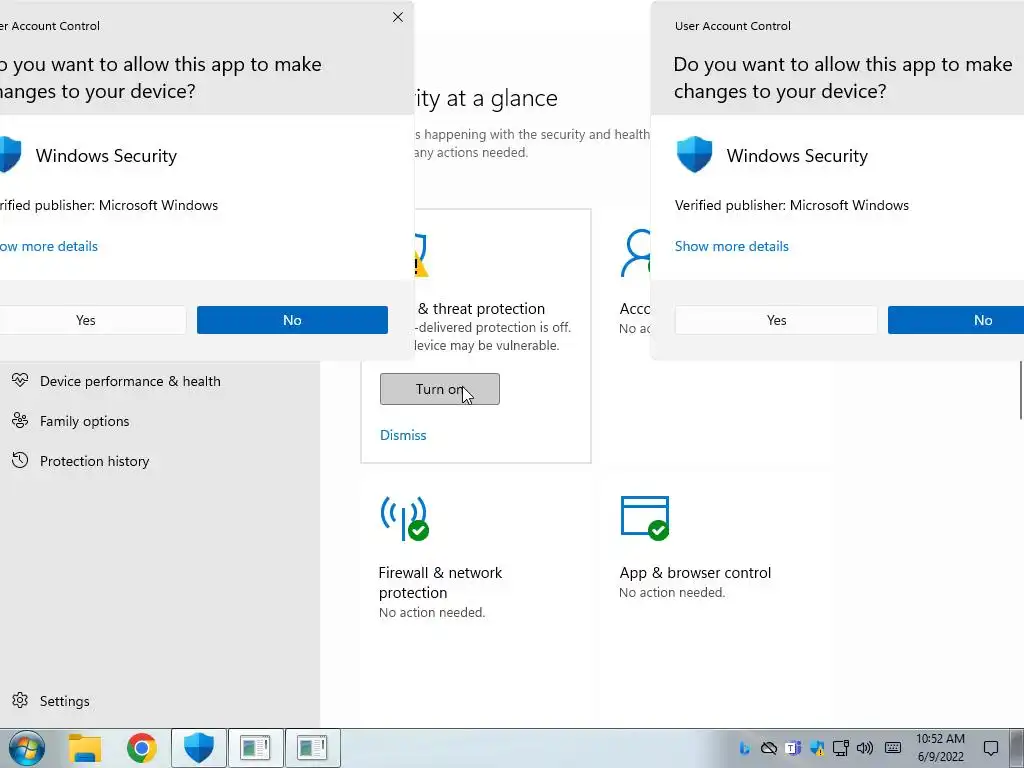Open Microsoft Teams tray icon
This screenshot has height=768, width=1024.
point(793,748)
